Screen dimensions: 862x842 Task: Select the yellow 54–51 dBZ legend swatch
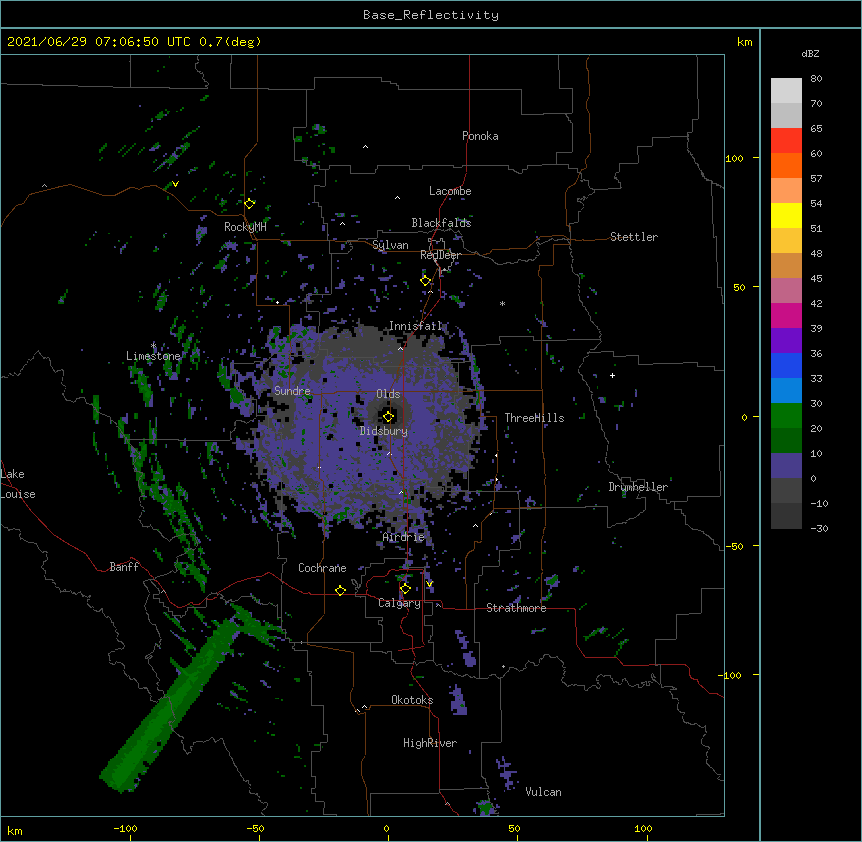pos(786,215)
